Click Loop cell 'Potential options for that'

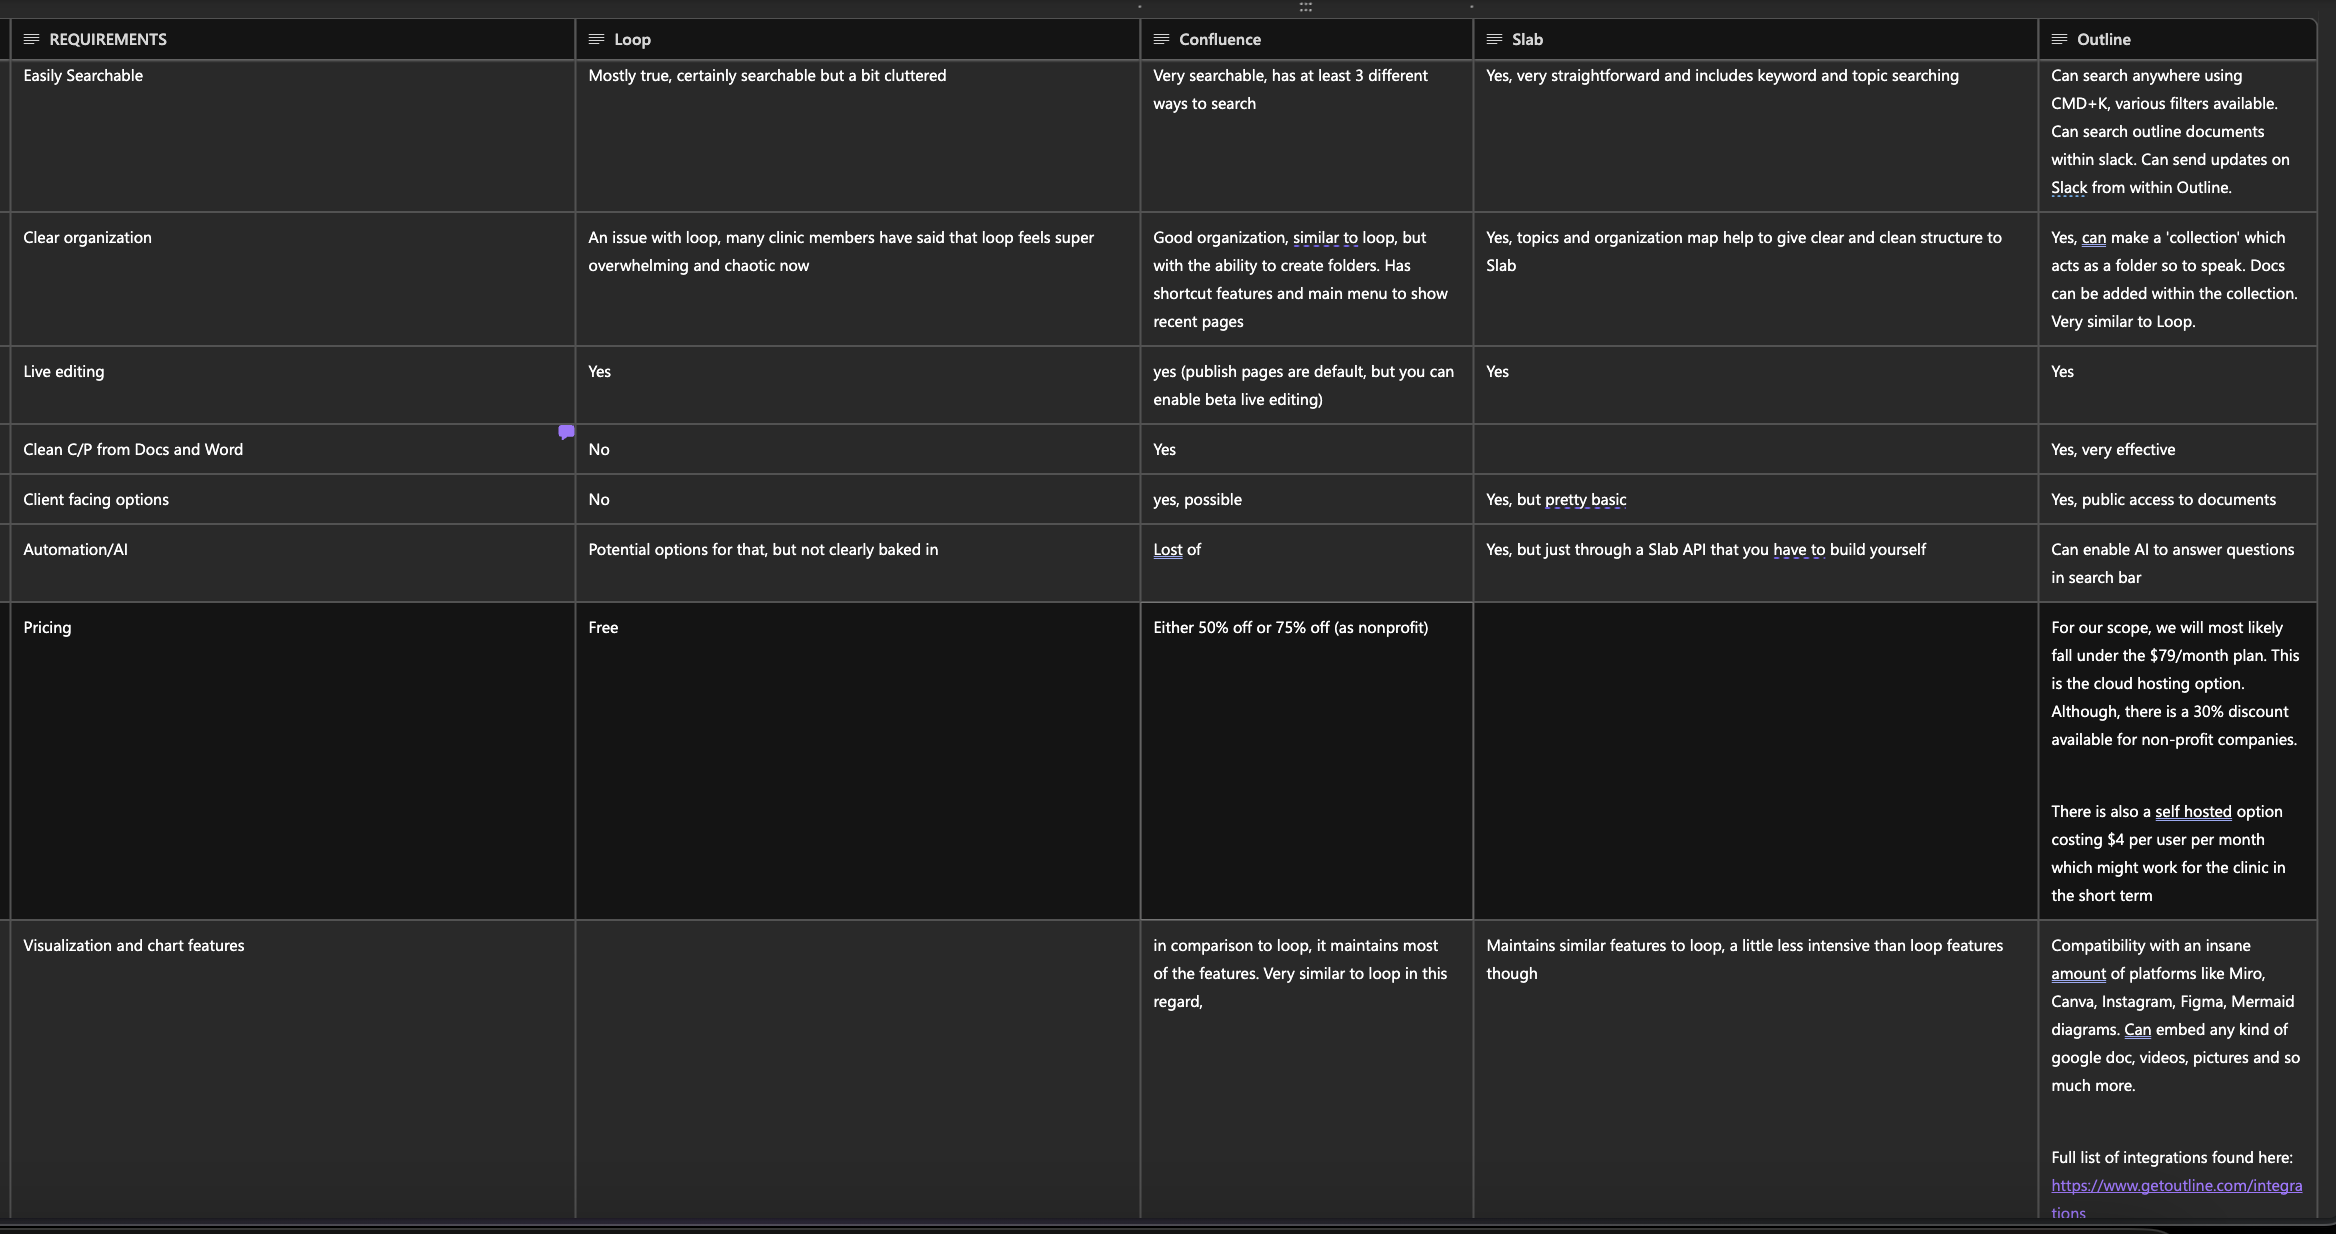[x=858, y=563]
